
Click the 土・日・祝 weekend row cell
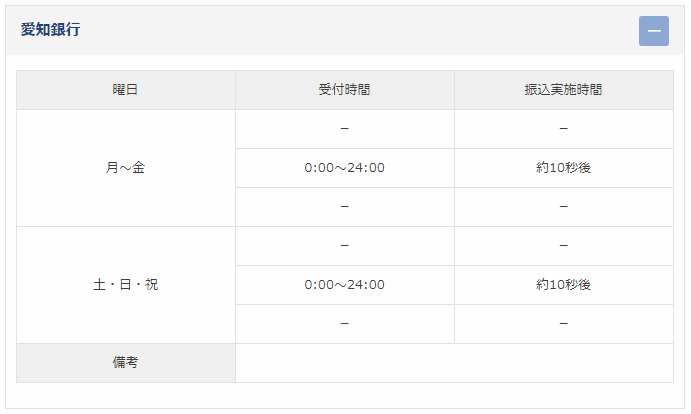(x=126, y=285)
